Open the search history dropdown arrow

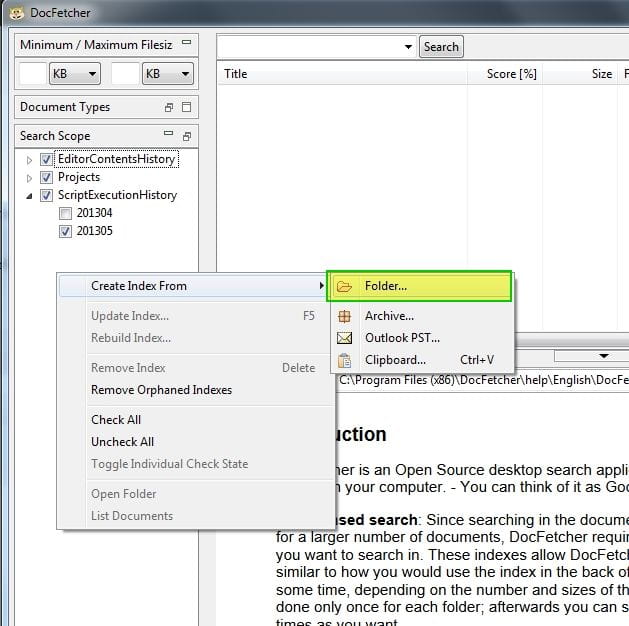408,47
